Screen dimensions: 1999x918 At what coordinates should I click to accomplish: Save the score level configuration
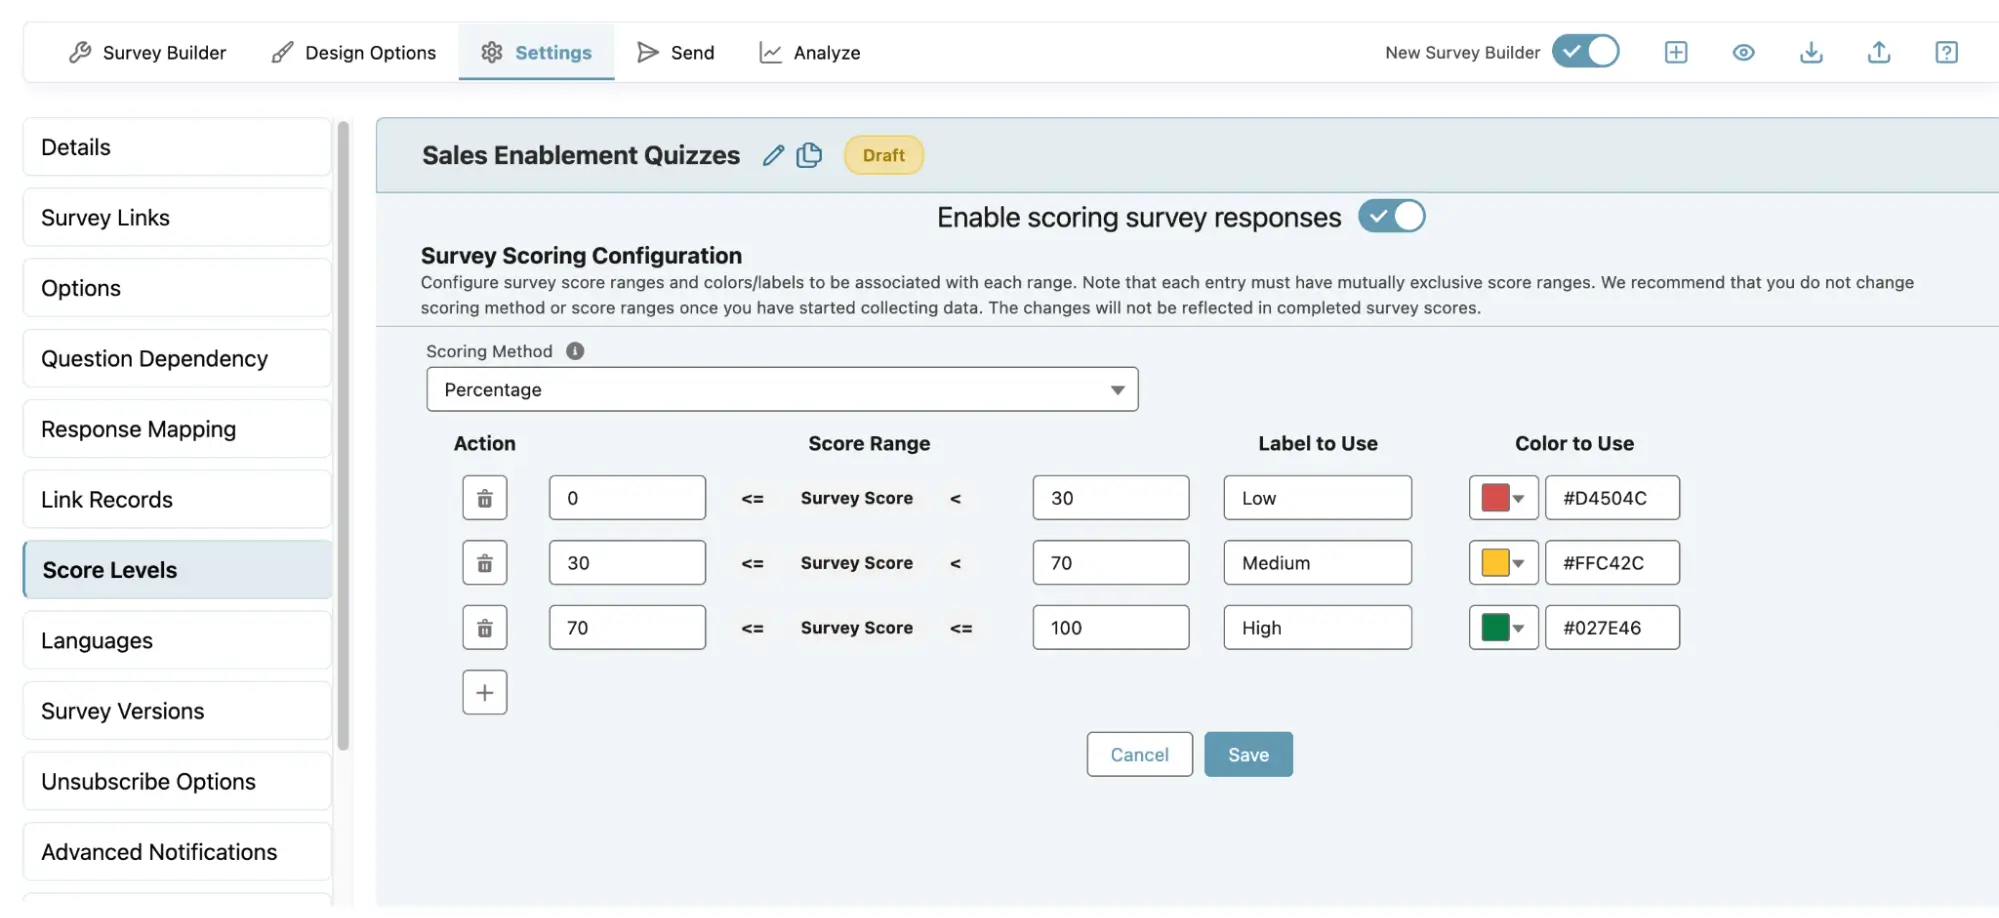(x=1248, y=755)
